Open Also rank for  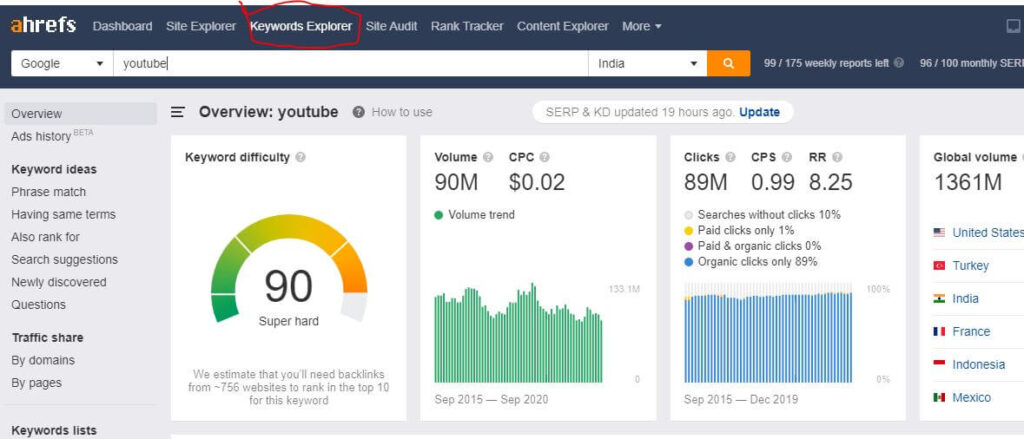[x=45, y=237]
